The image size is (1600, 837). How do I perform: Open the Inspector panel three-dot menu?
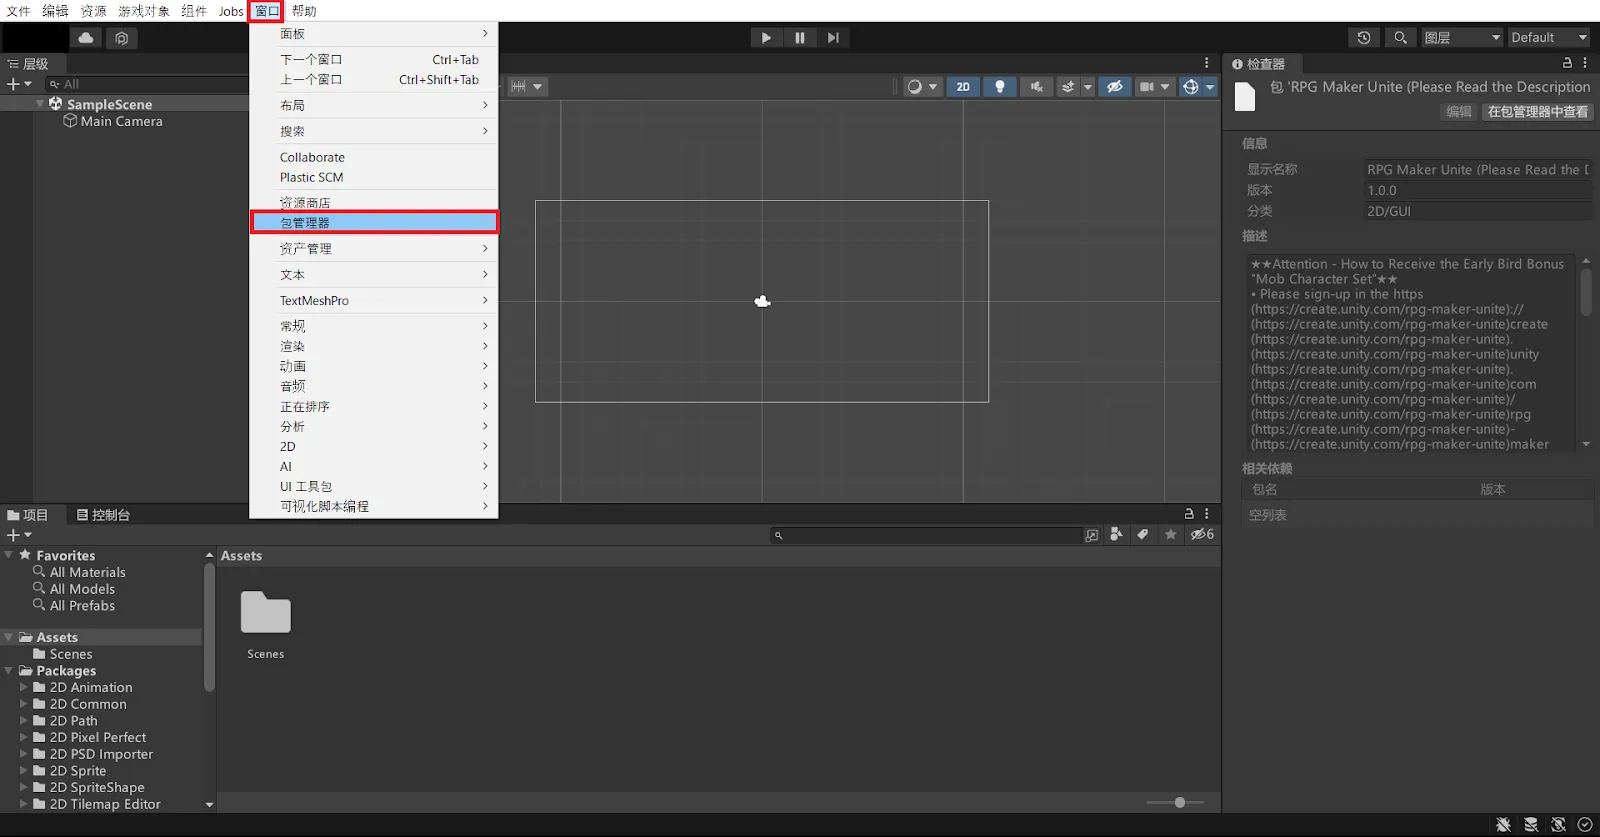click(1585, 63)
